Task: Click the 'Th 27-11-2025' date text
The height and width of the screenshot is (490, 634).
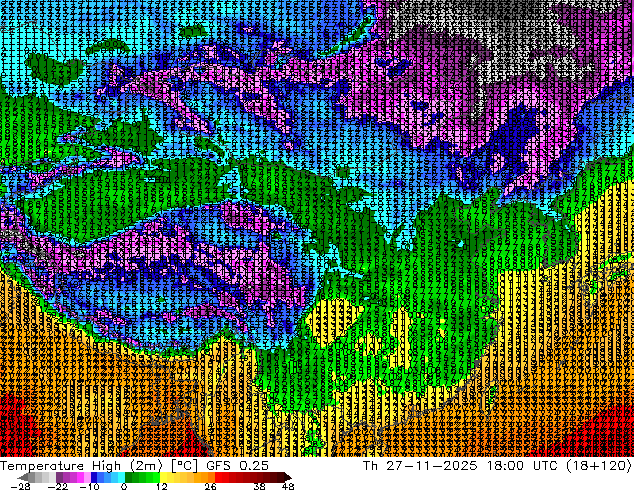Action: (x=420, y=466)
